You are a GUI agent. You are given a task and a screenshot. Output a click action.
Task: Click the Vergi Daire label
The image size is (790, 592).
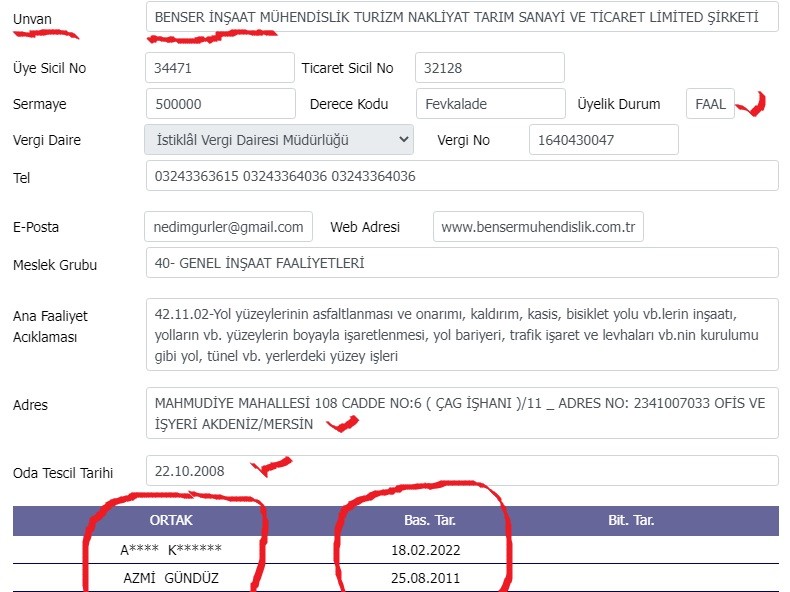pos(47,140)
